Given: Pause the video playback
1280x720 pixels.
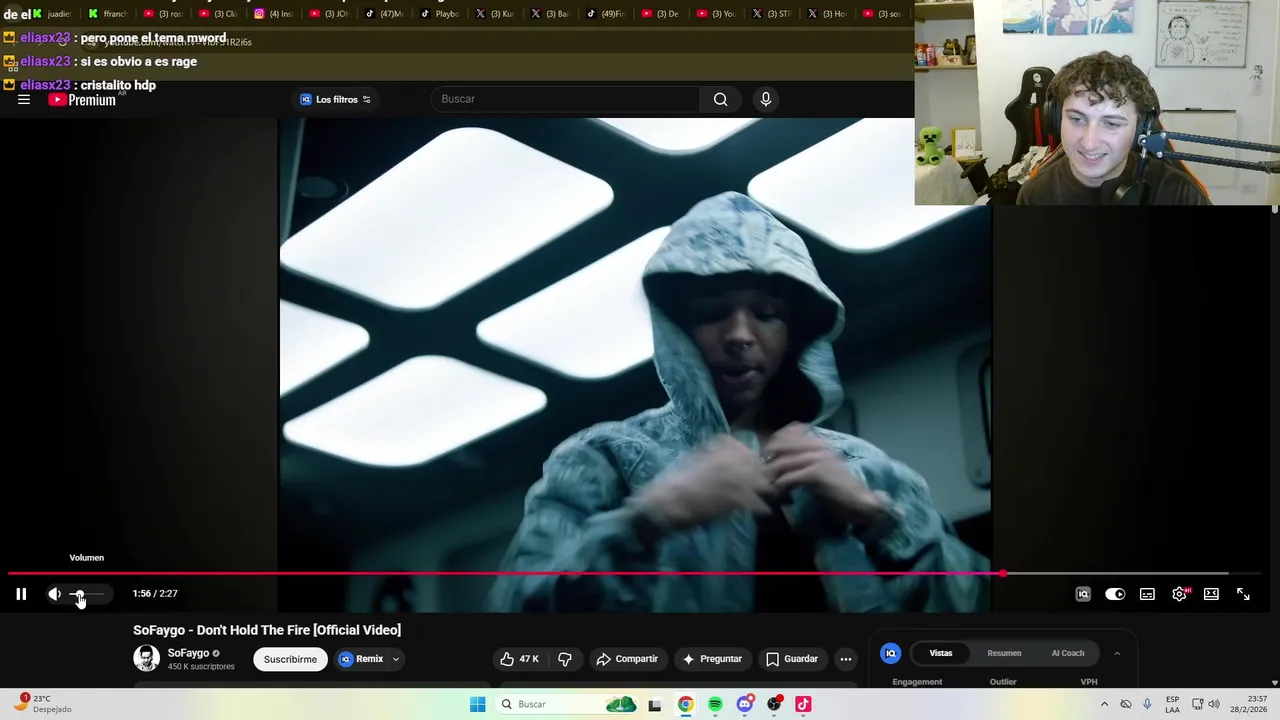Looking at the screenshot, I should pyautogui.click(x=21, y=594).
